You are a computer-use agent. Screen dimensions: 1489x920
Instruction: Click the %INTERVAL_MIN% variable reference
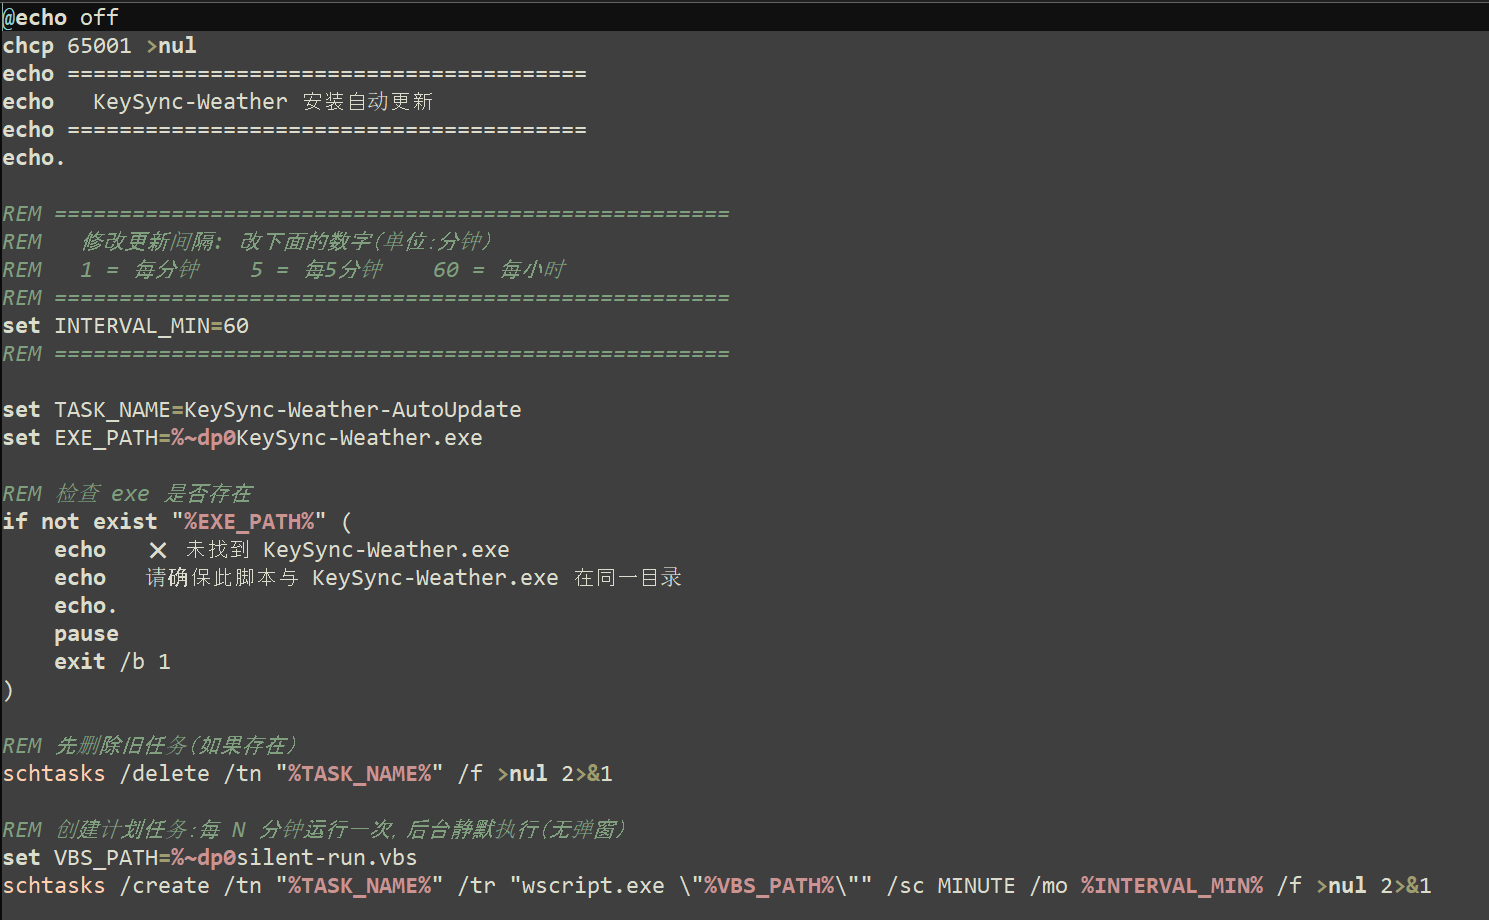pos(1172,886)
